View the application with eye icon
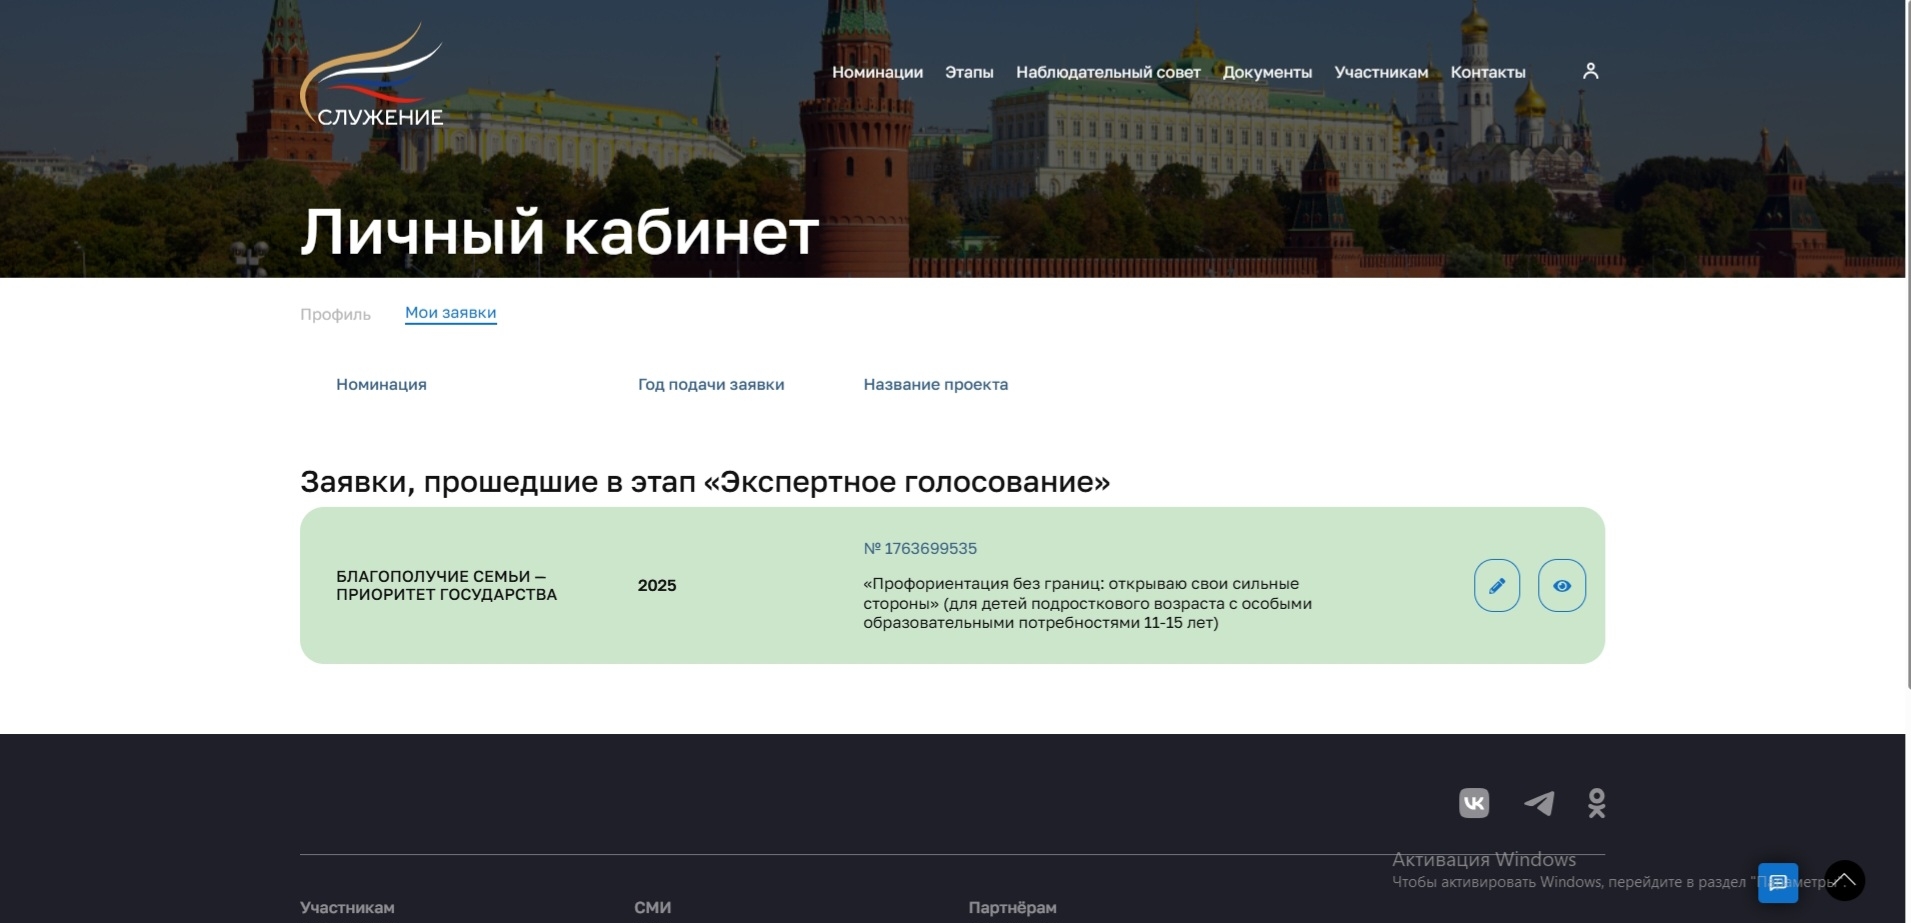 1561,586
